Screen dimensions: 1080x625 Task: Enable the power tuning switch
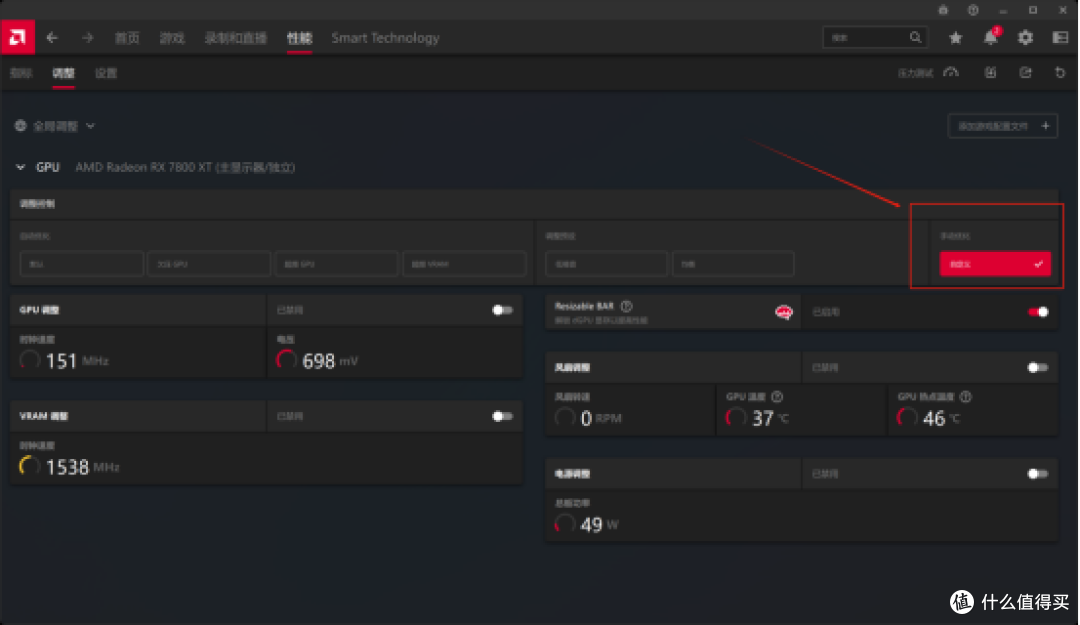tap(1038, 473)
